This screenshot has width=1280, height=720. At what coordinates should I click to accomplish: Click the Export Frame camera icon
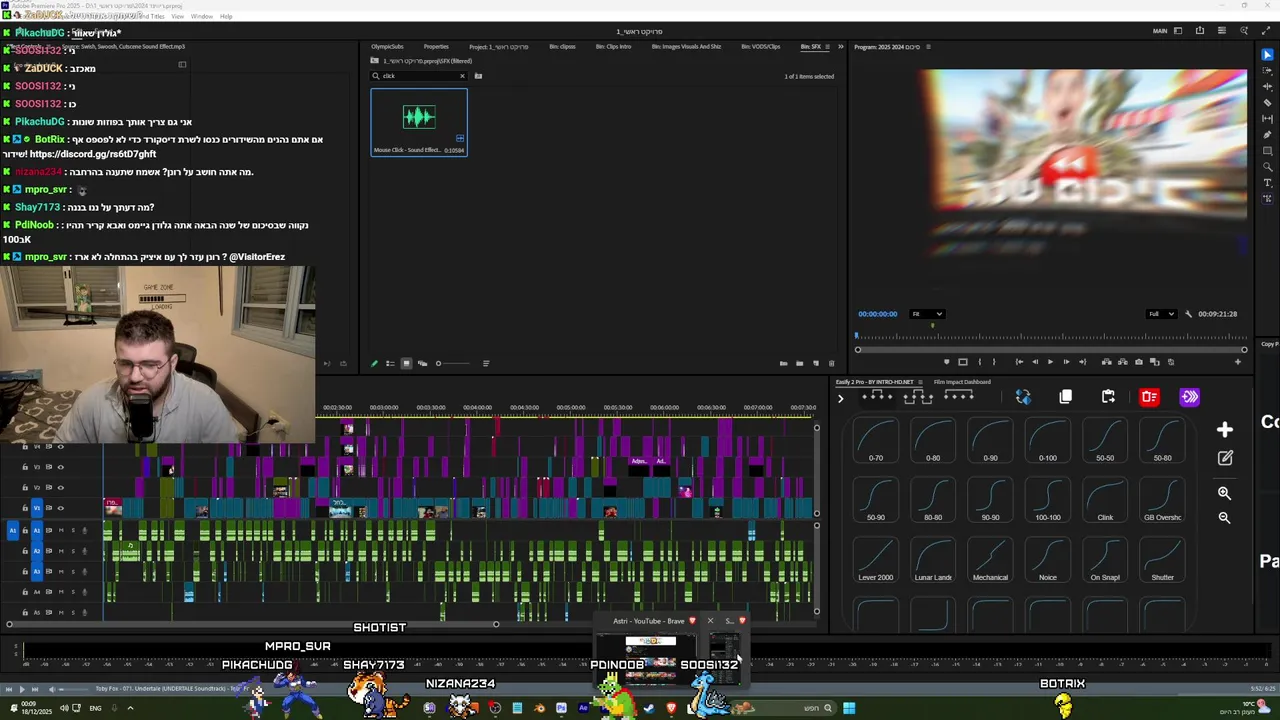tap(1139, 362)
